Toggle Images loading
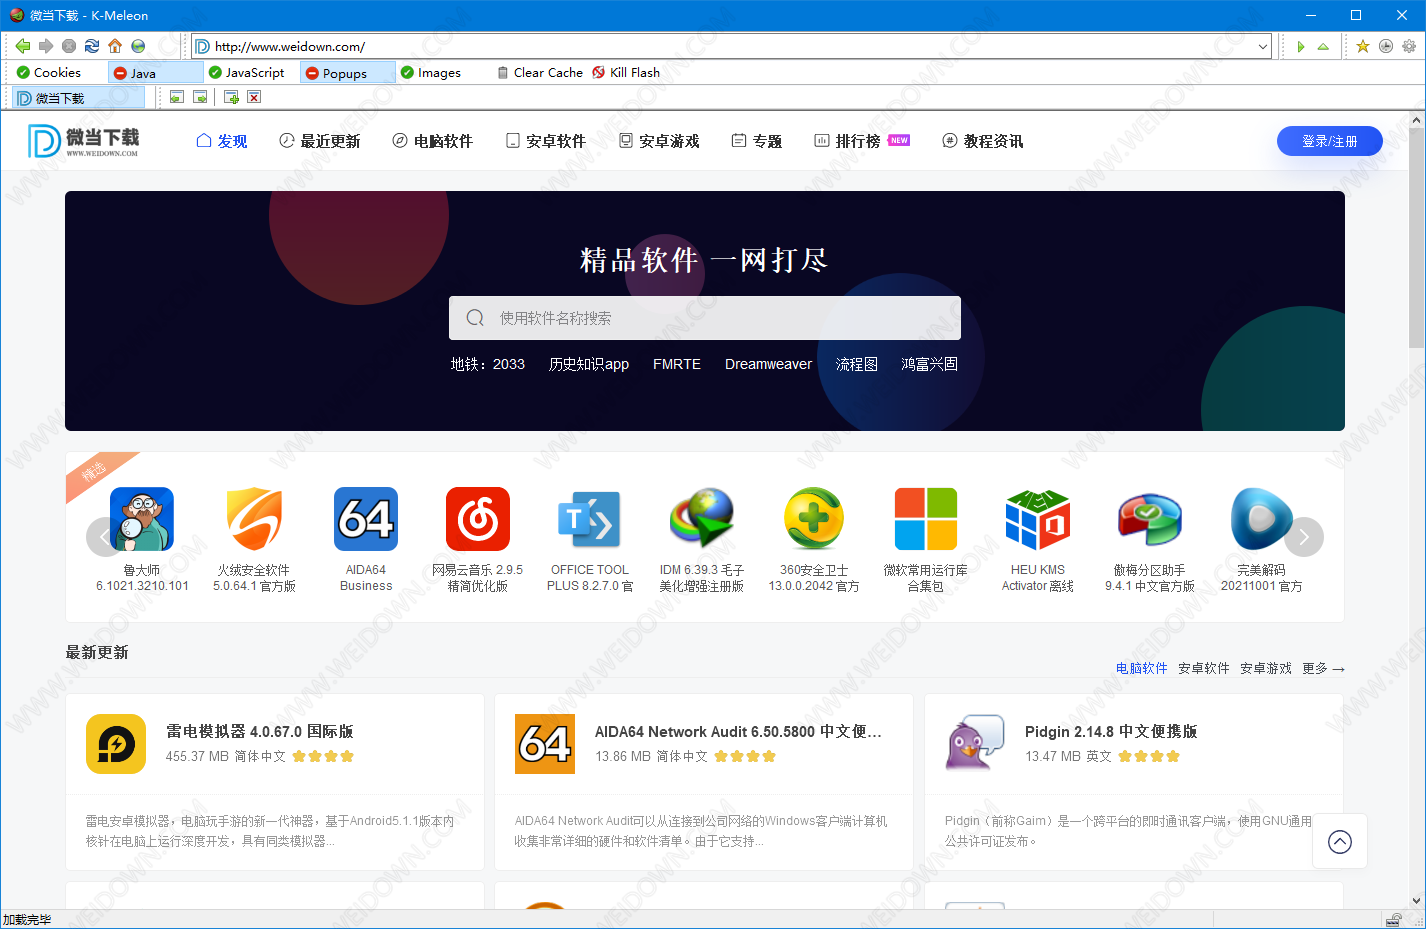This screenshot has width=1426, height=929. coord(431,73)
